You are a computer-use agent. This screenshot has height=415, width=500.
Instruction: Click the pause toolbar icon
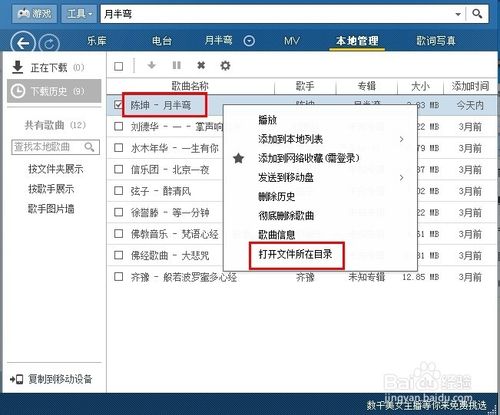point(177,65)
